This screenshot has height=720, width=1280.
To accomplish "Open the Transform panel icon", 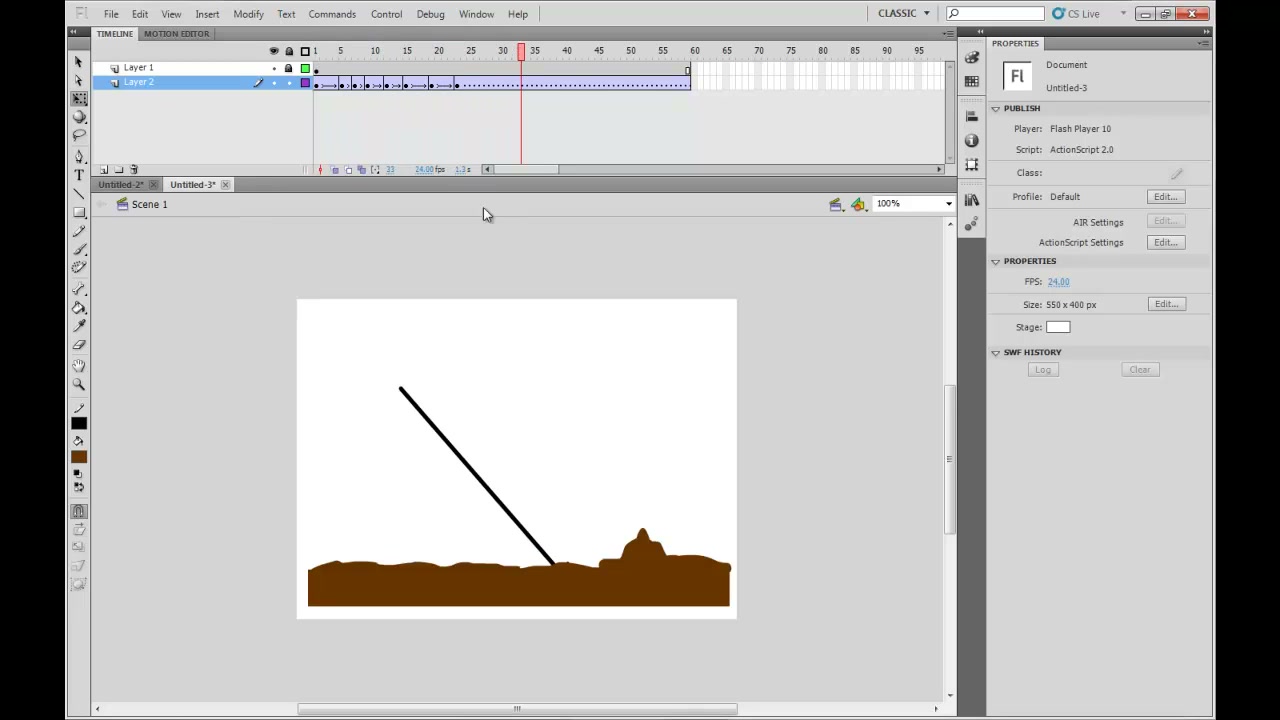I will pyautogui.click(x=971, y=165).
